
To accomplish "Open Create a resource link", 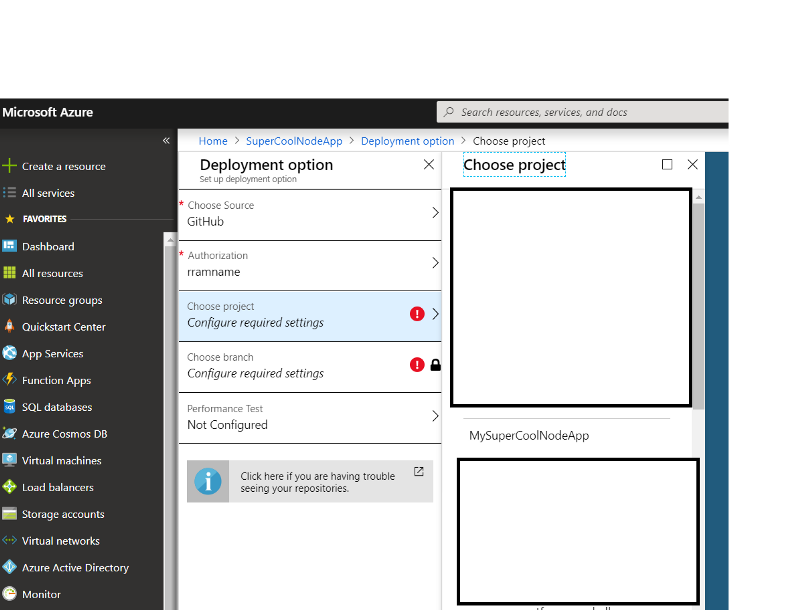I will click(x=63, y=166).
